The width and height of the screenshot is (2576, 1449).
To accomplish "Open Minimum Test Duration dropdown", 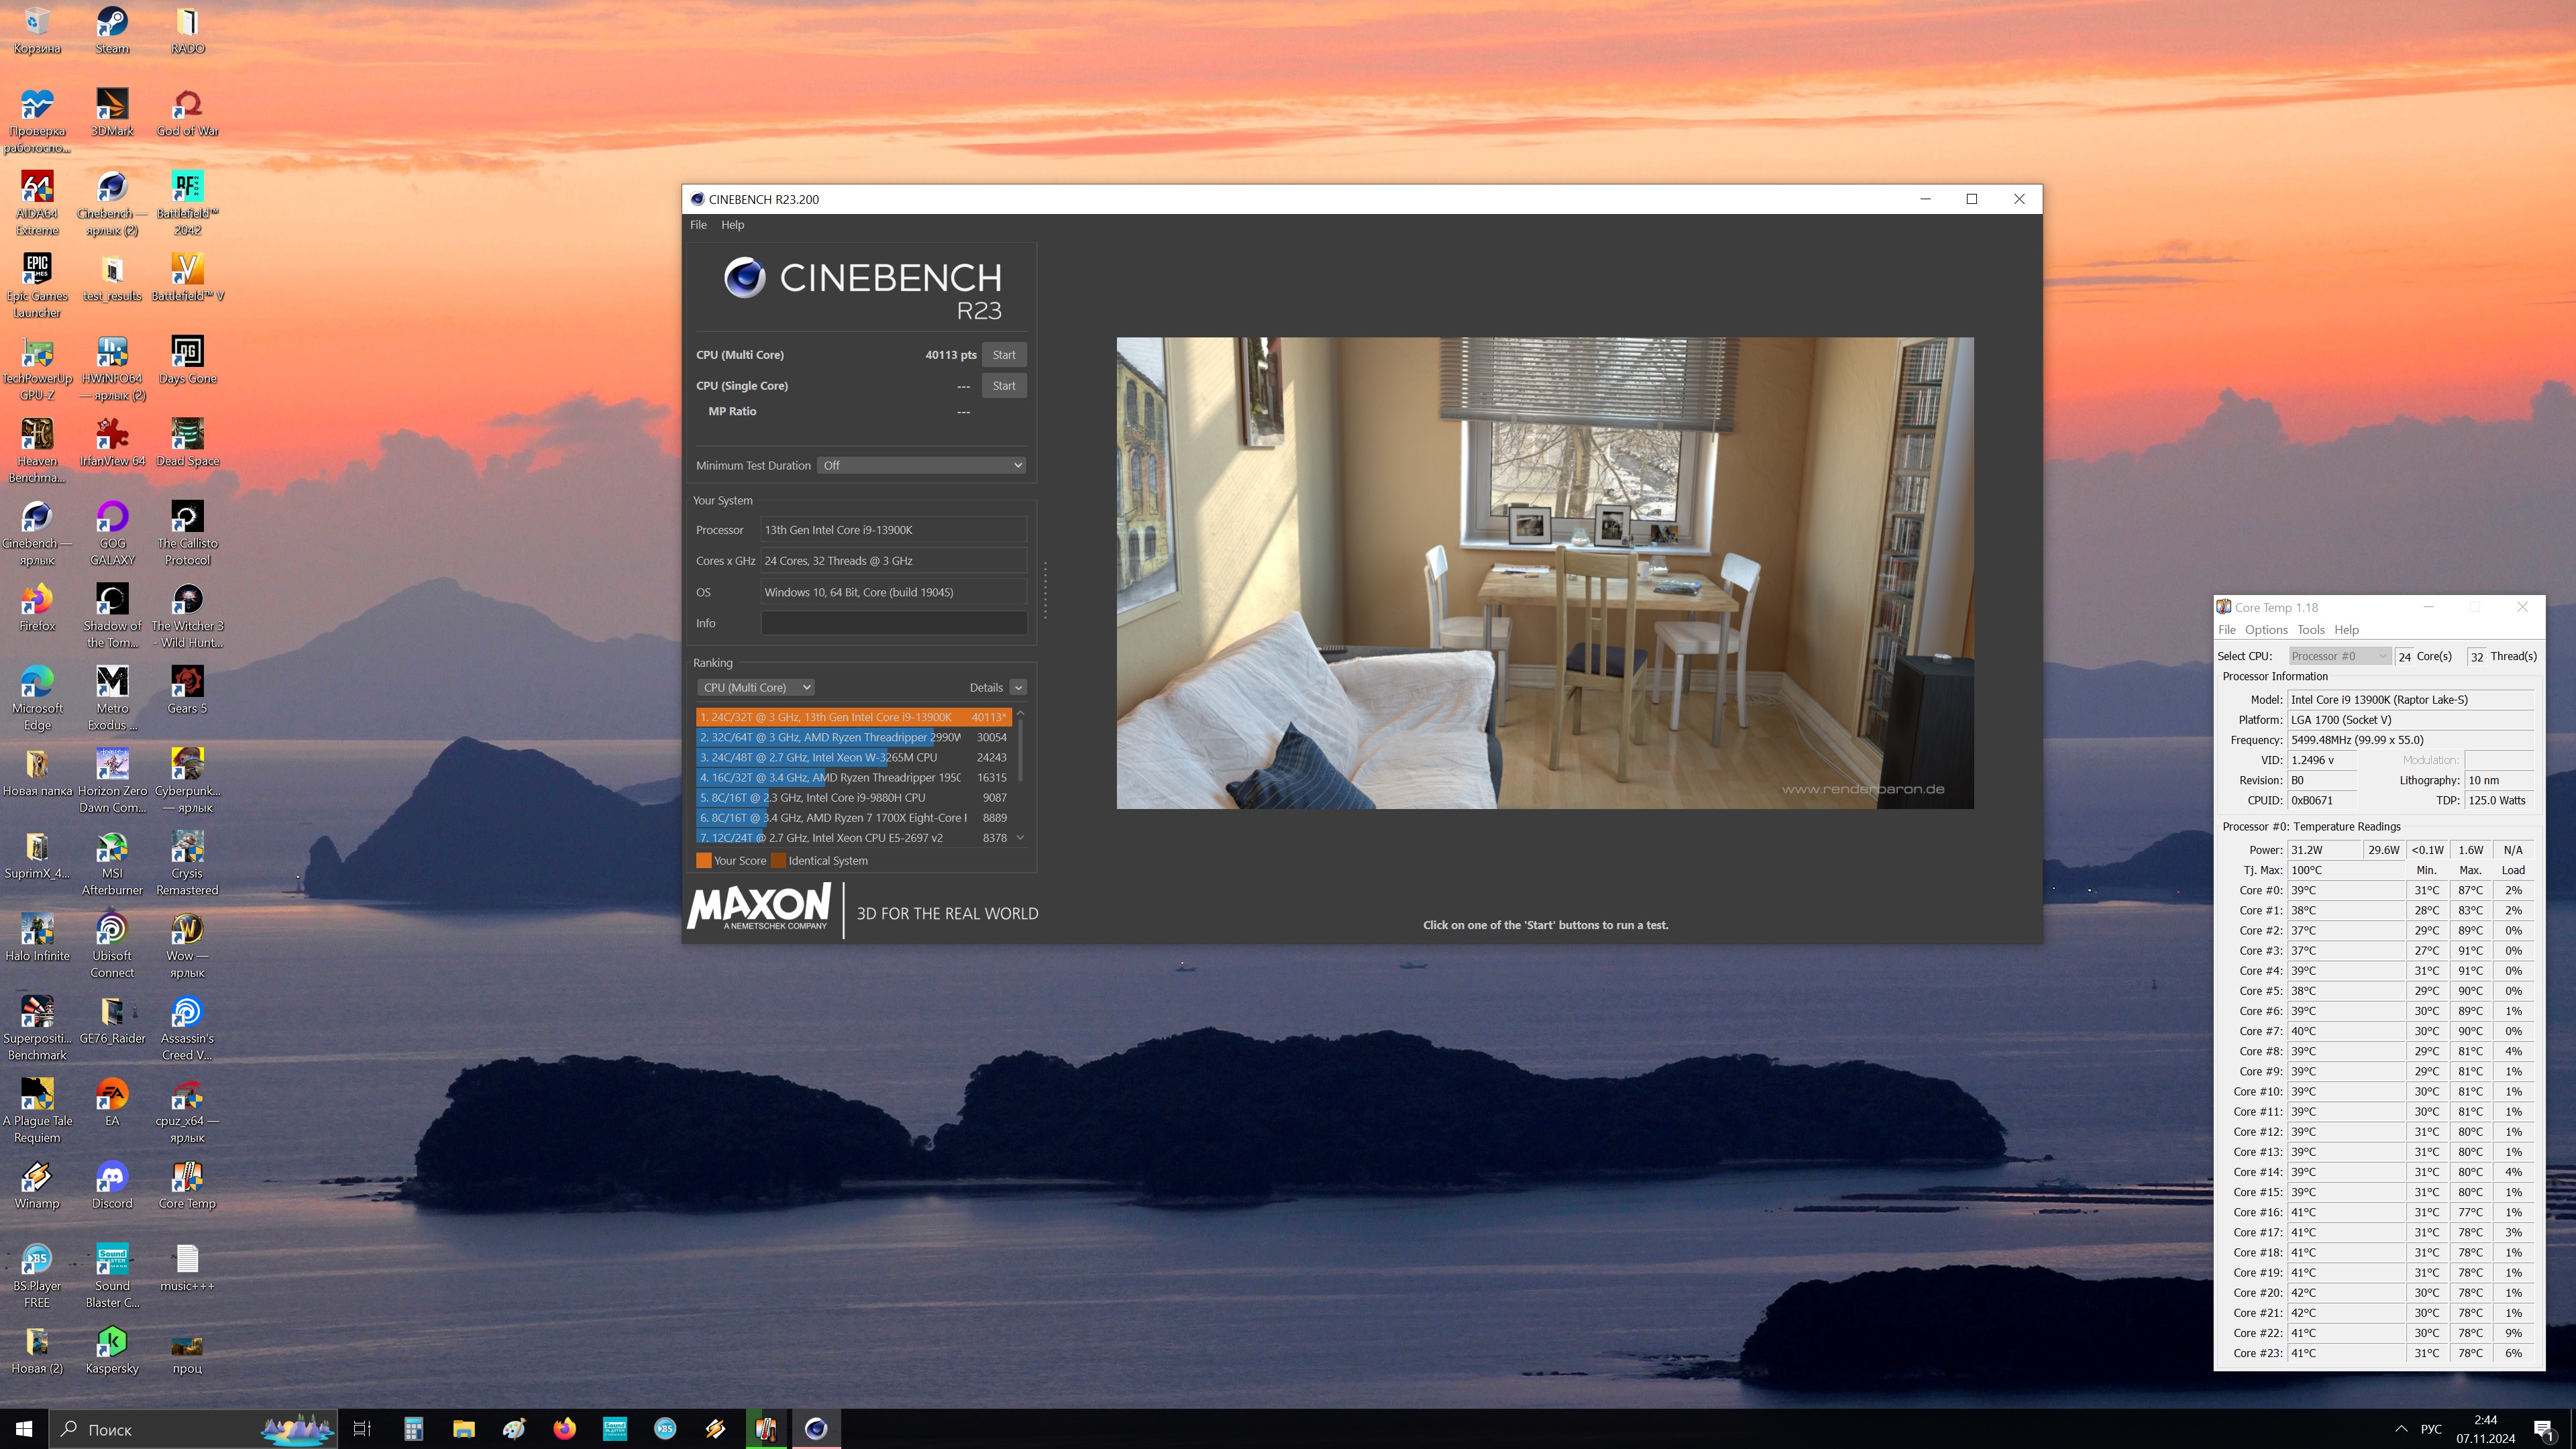I will [921, 465].
